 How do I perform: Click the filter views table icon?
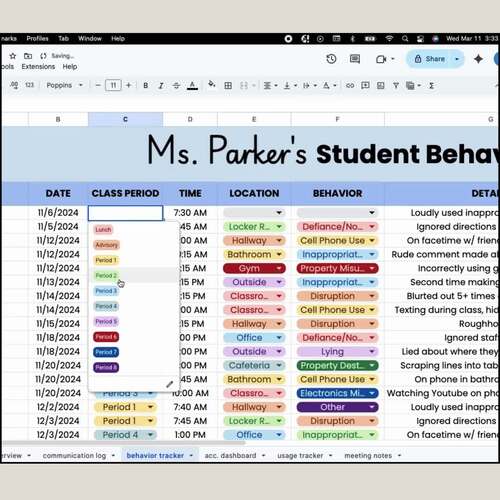(x=410, y=86)
